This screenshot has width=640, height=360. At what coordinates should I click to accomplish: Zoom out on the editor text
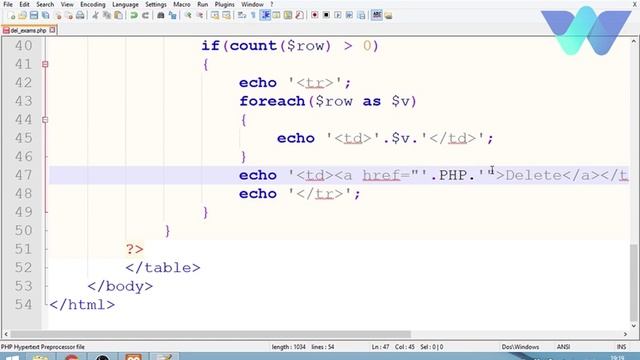point(200,16)
